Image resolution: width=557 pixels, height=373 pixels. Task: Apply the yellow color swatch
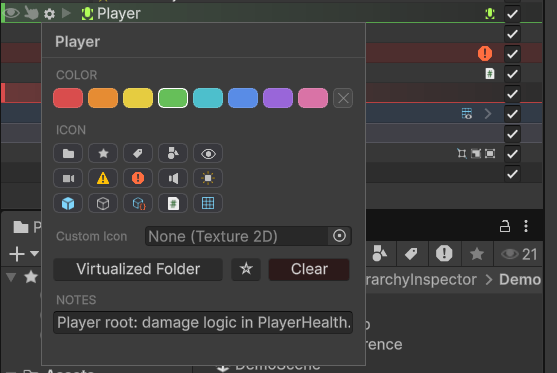[x=138, y=98]
